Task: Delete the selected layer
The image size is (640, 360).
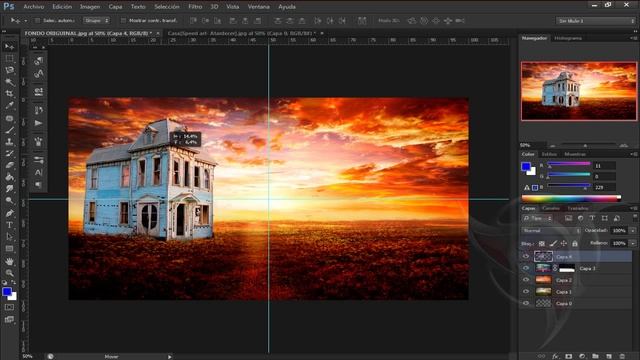Action: click(x=622, y=356)
